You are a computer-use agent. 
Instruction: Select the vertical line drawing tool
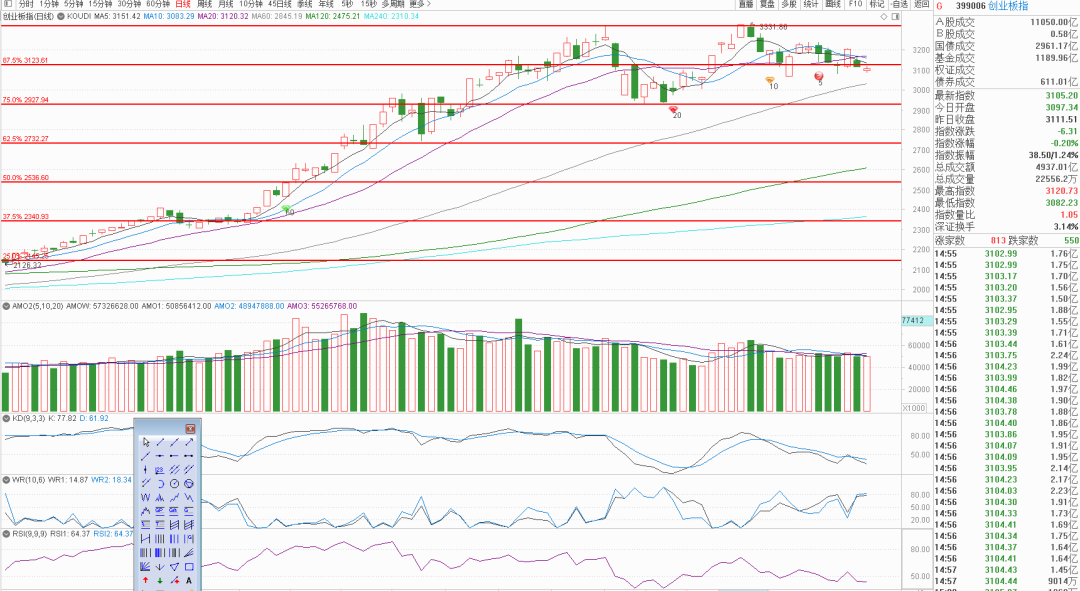point(146,469)
